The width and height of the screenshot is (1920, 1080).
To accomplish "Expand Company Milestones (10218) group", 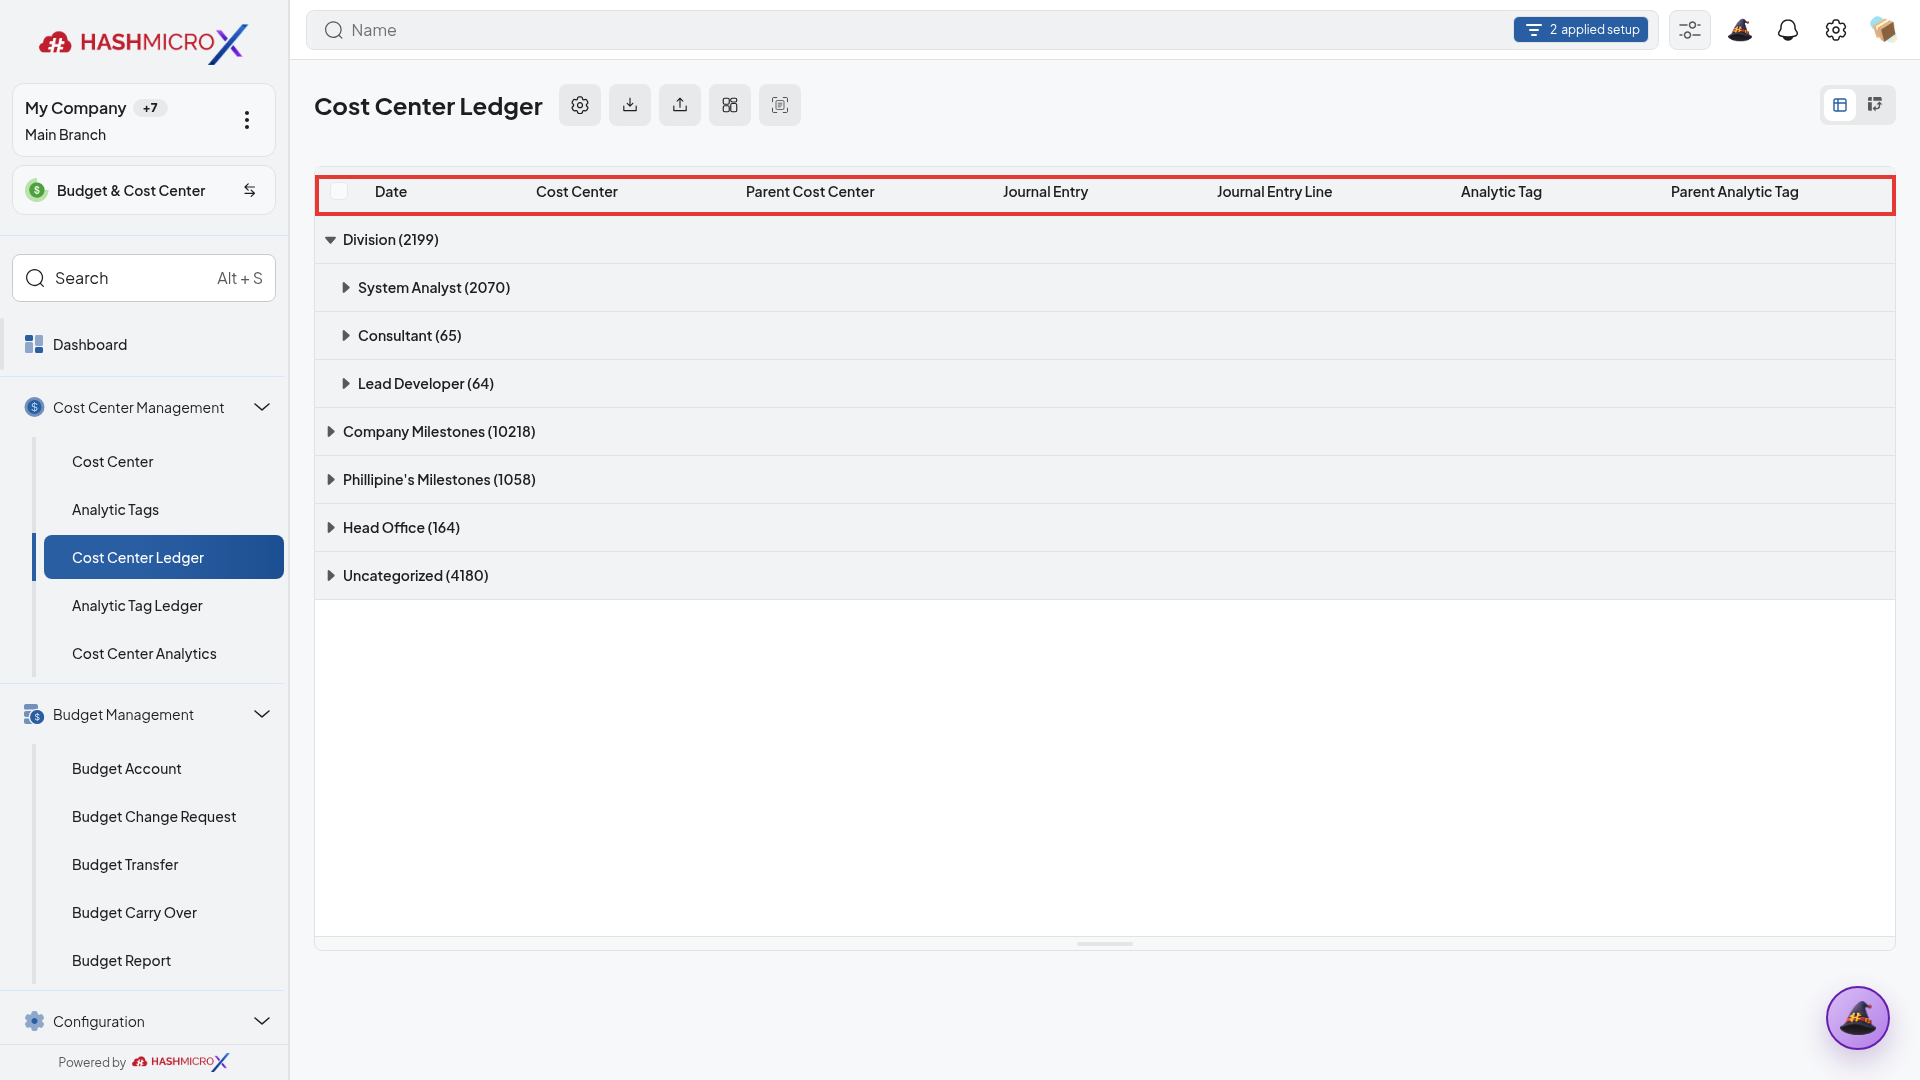I will tap(330, 432).
